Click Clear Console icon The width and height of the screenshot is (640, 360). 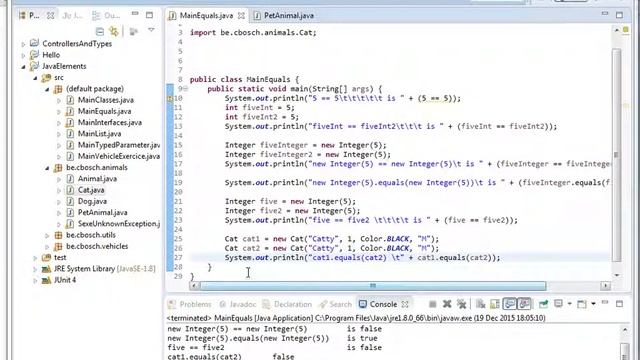480,304
